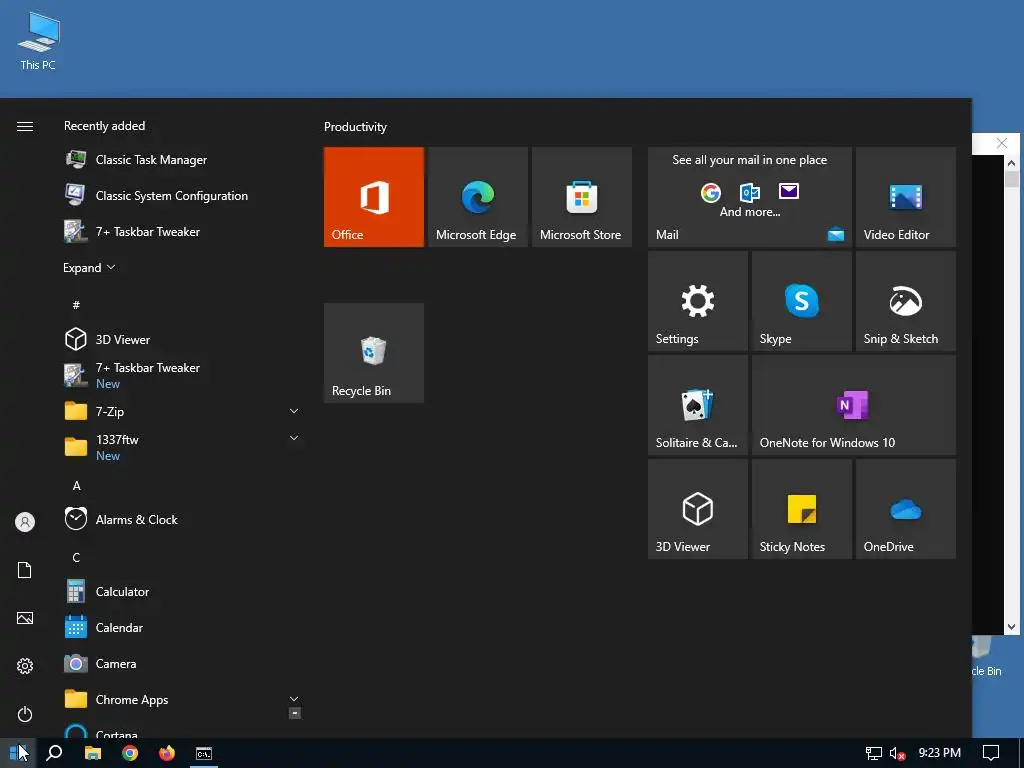This screenshot has width=1024, height=768.
Task: Open the Snip & Sketch tile
Action: click(905, 300)
